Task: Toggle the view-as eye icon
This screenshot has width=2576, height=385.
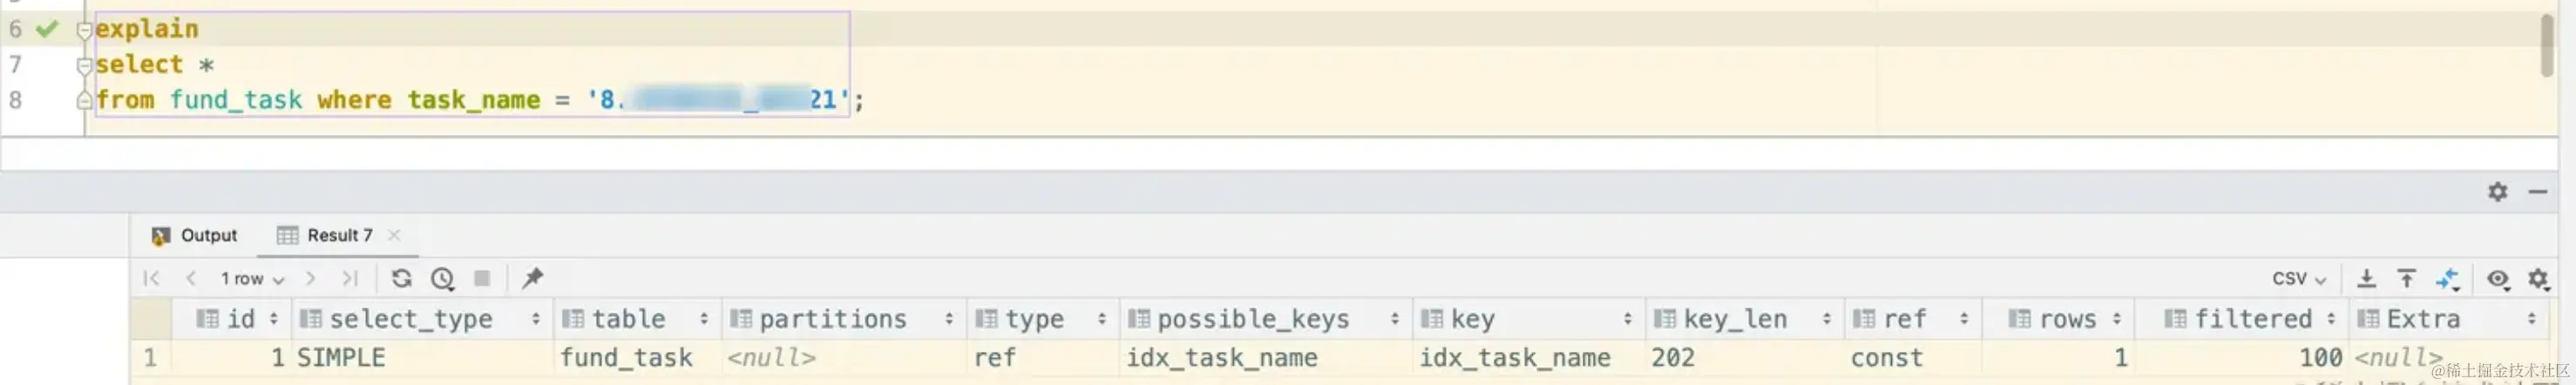Action: click(x=2498, y=279)
